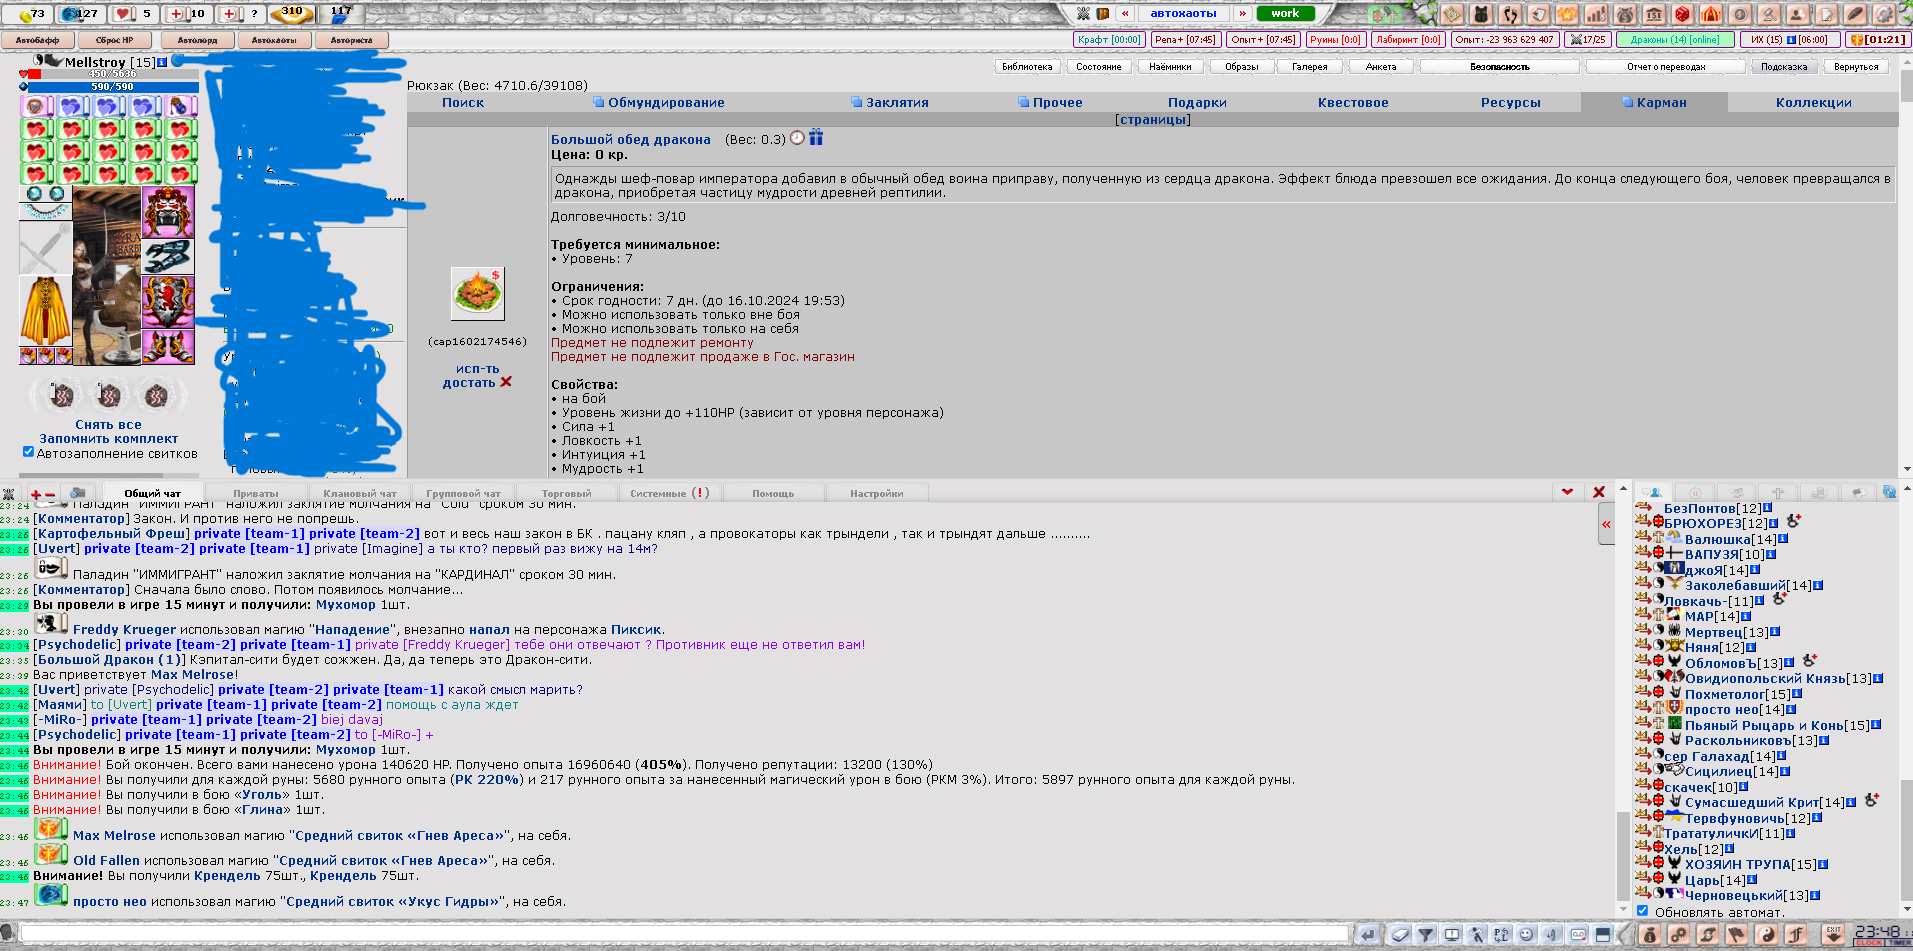The width and height of the screenshot is (1913, 951).
Task: Switch to CLOCK mode
Action: click(1868, 943)
